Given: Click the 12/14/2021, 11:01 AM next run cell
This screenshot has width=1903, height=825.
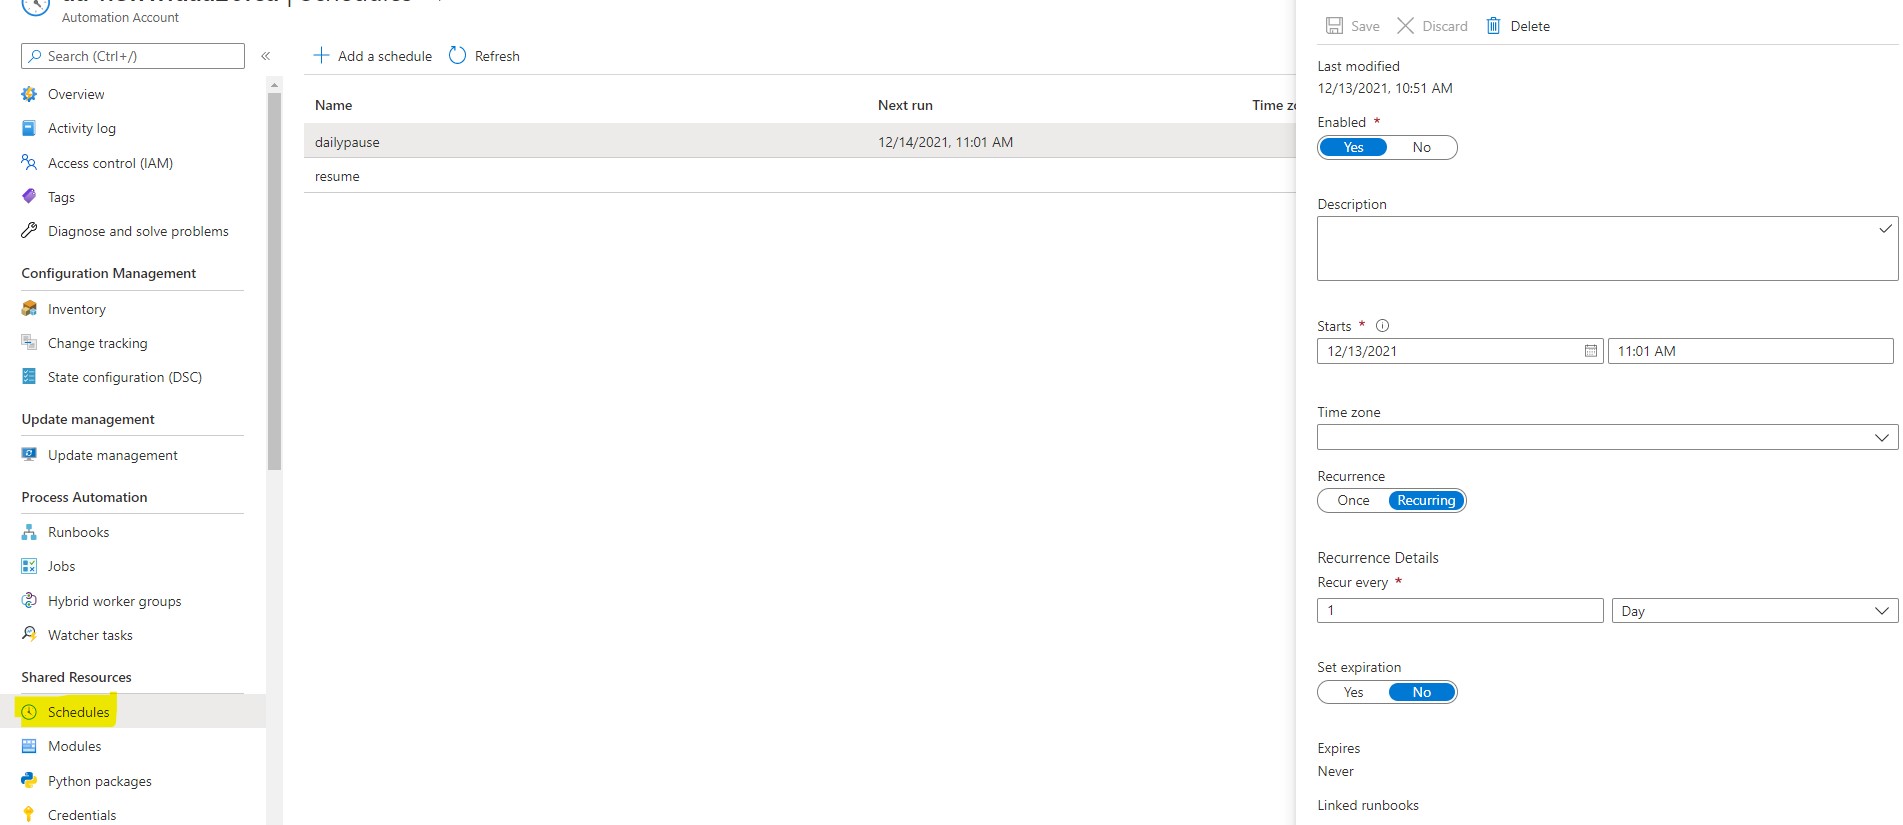Looking at the screenshot, I should tap(945, 142).
